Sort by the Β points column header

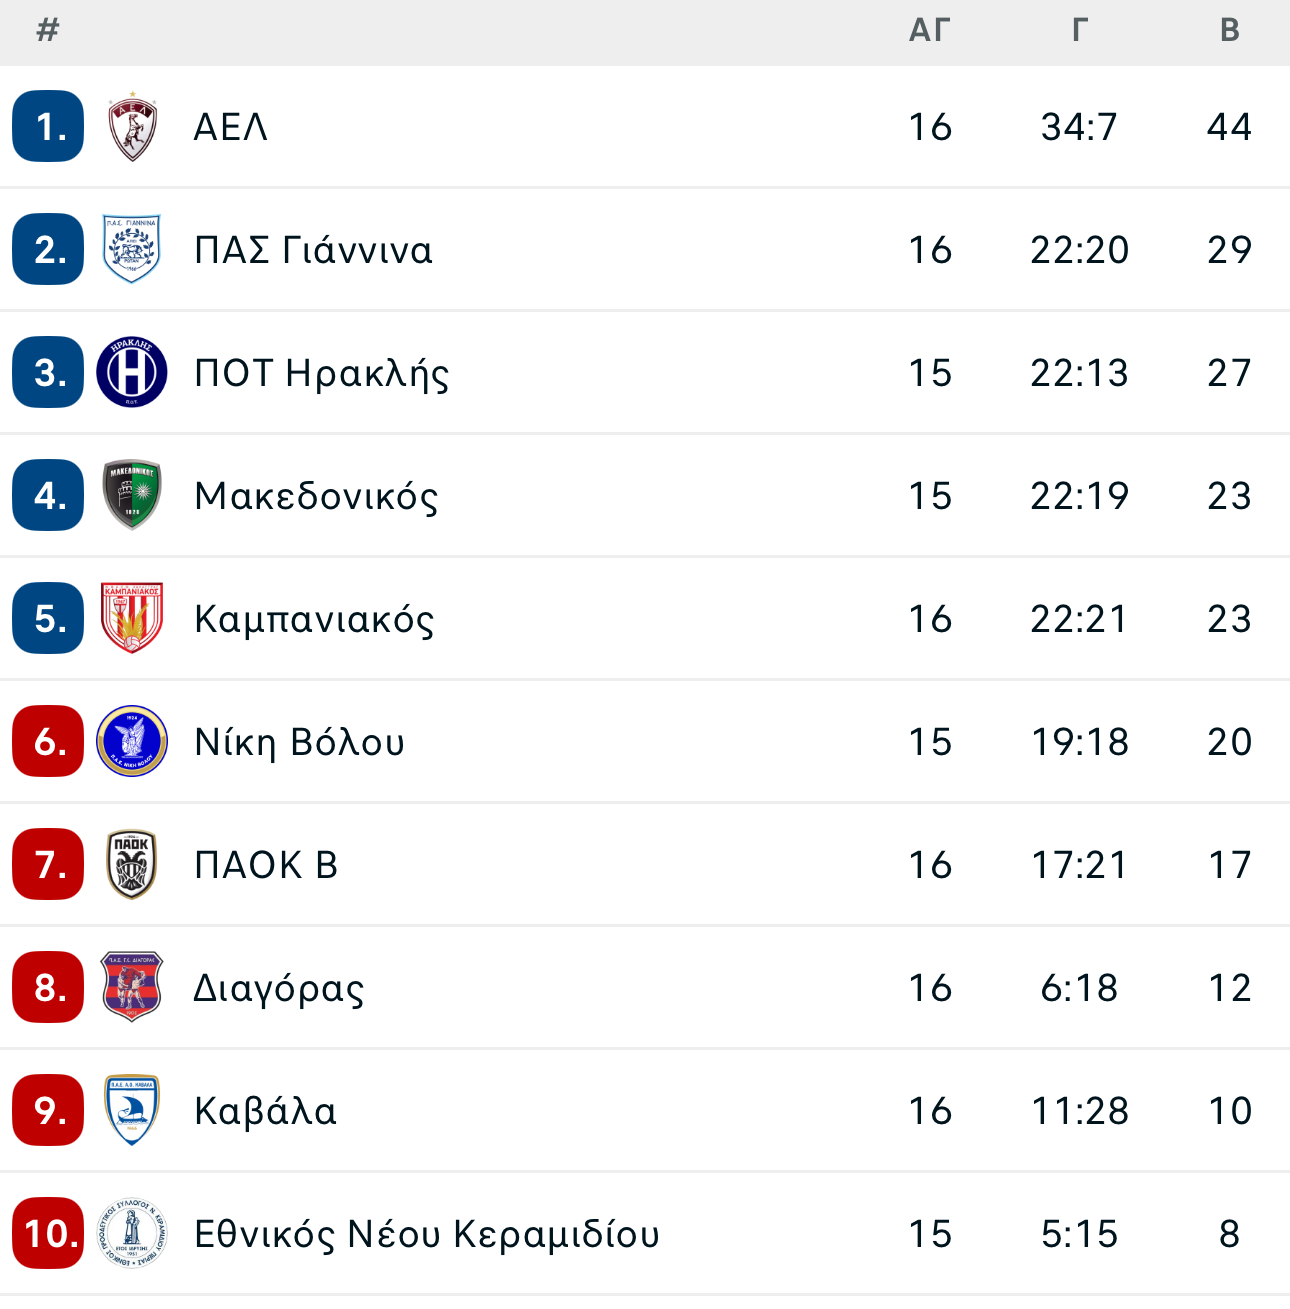click(x=1230, y=31)
